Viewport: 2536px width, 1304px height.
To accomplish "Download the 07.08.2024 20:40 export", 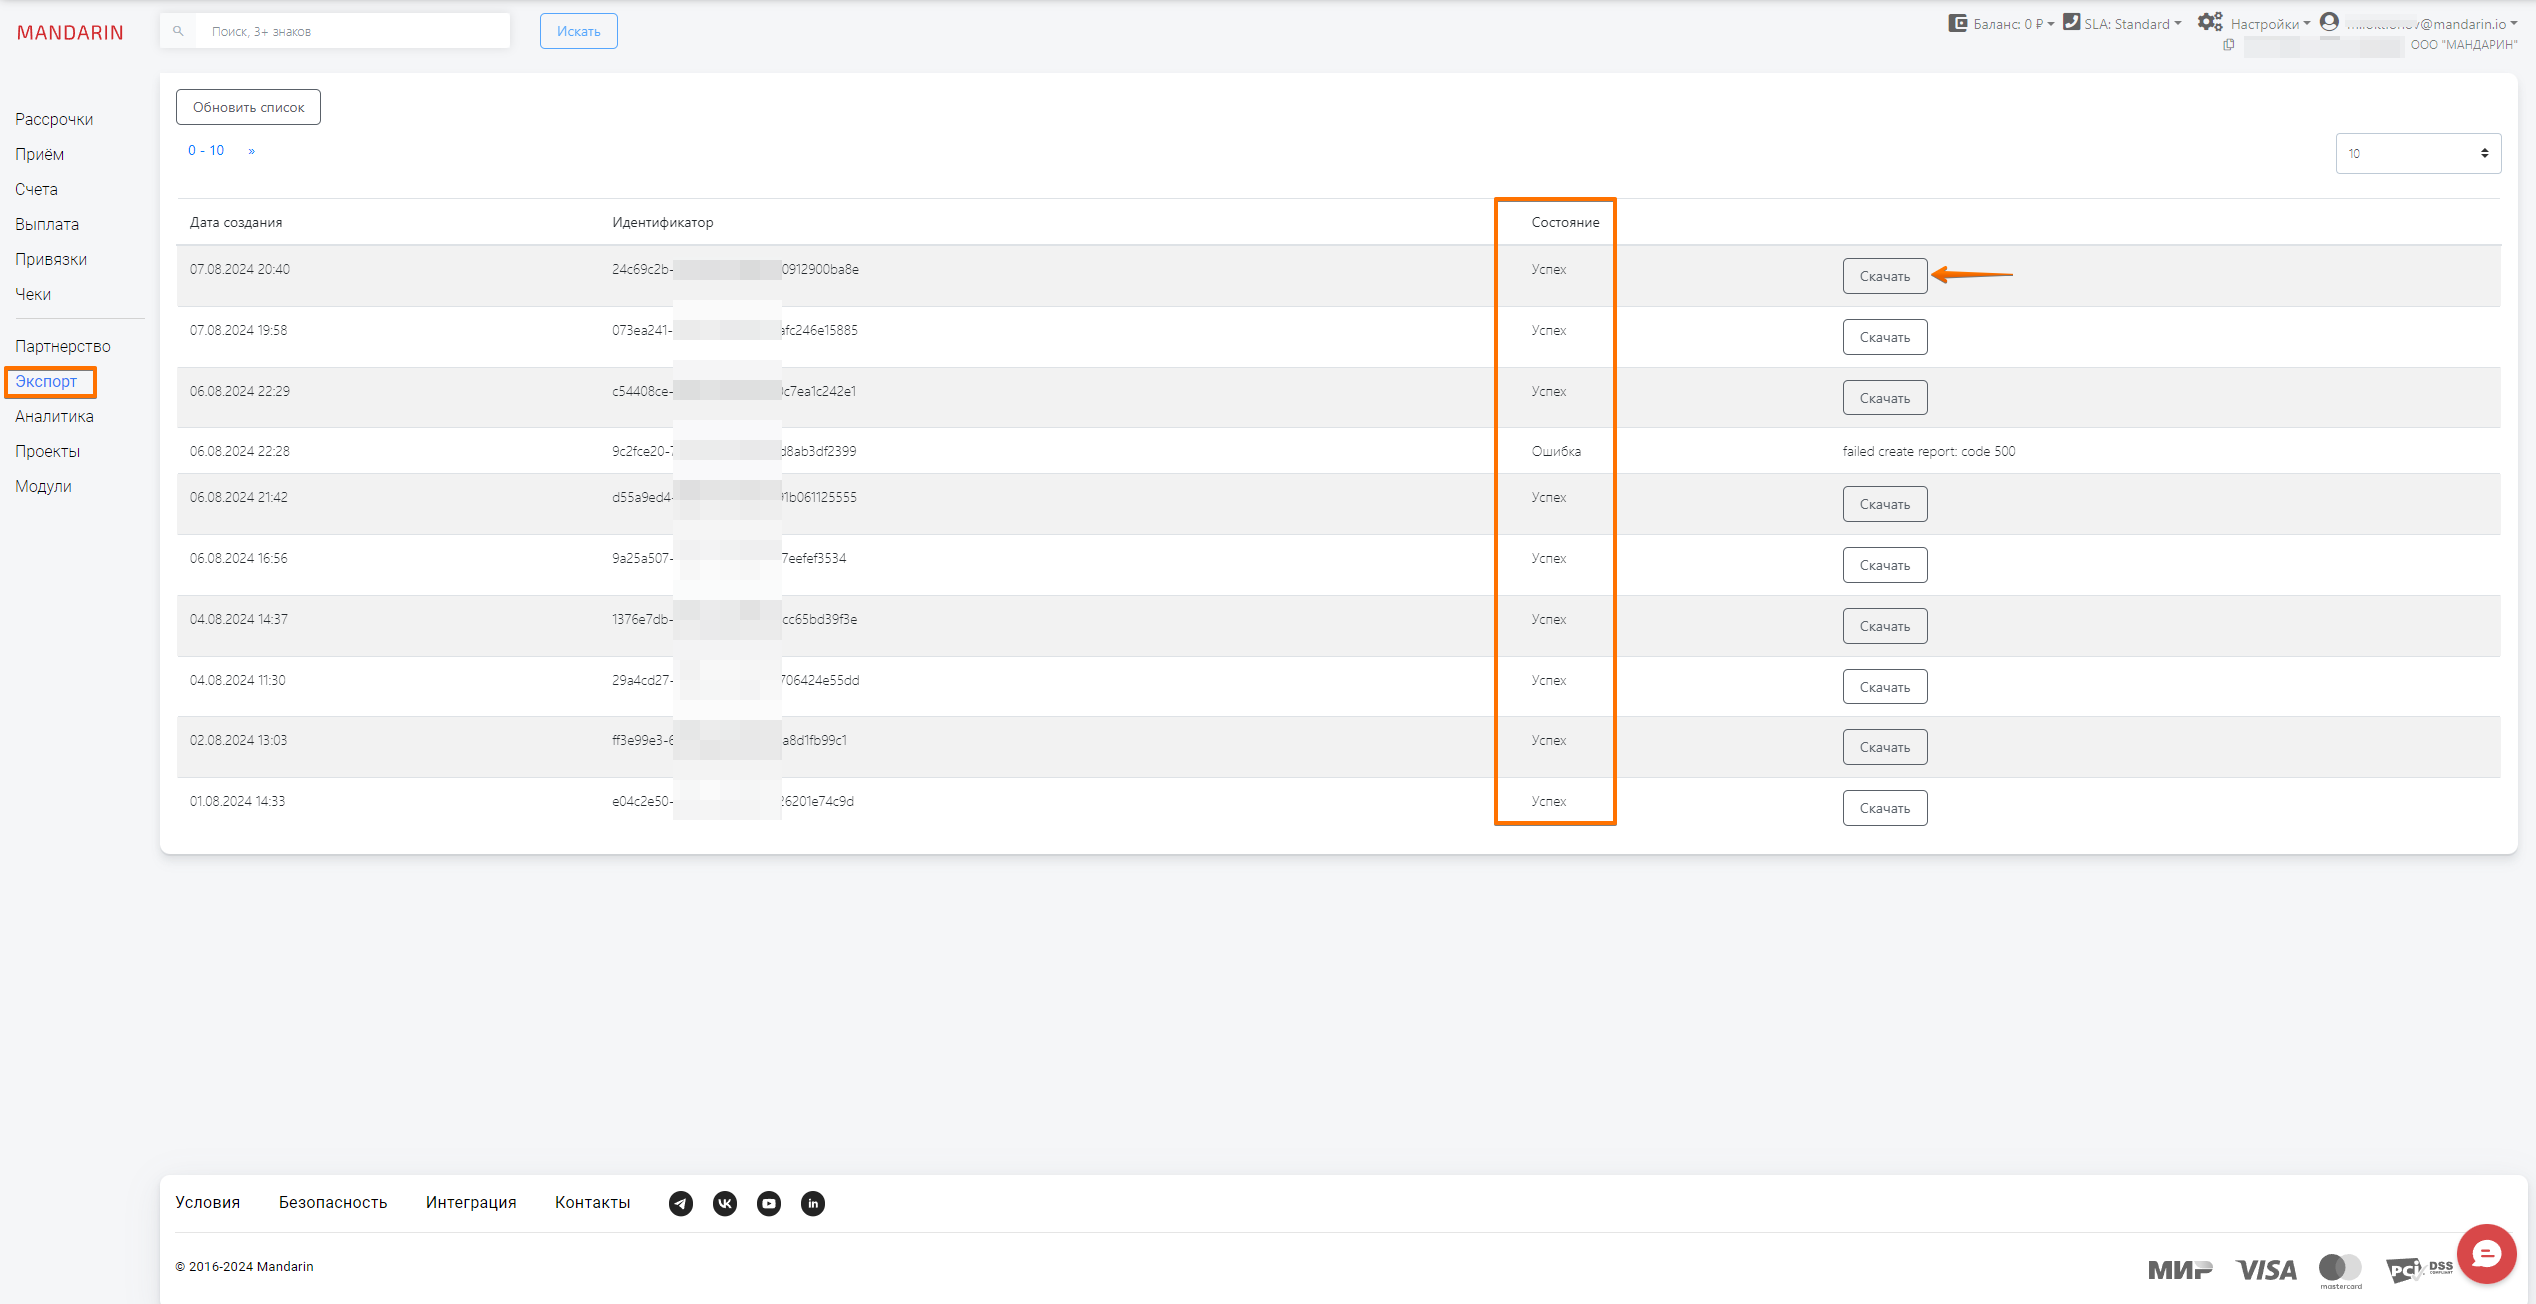I will click(x=1884, y=276).
